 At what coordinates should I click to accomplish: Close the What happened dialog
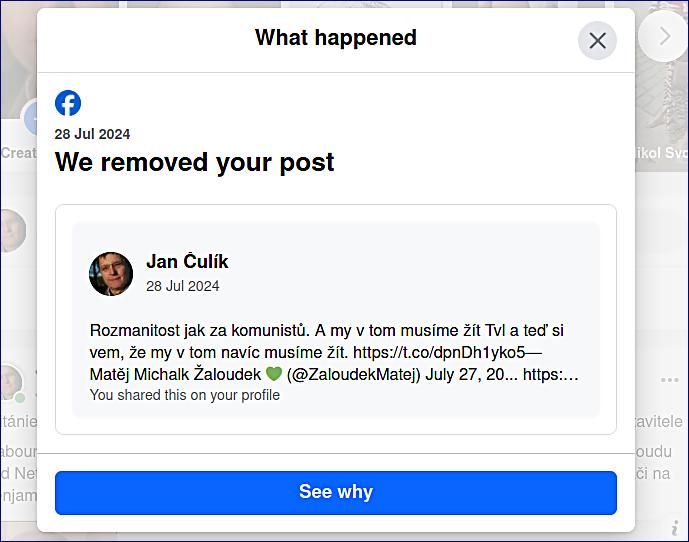click(x=597, y=40)
